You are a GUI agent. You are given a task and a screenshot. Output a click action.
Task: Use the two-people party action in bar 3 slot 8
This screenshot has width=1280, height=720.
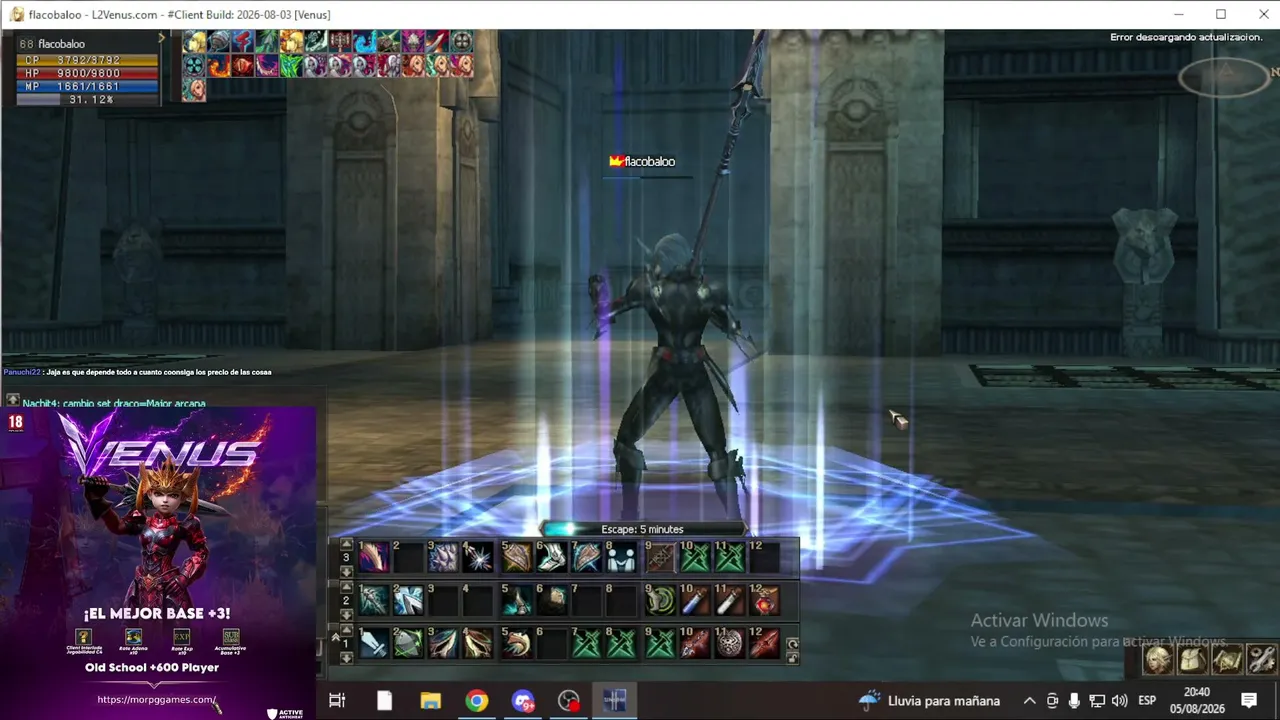(x=621, y=557)
